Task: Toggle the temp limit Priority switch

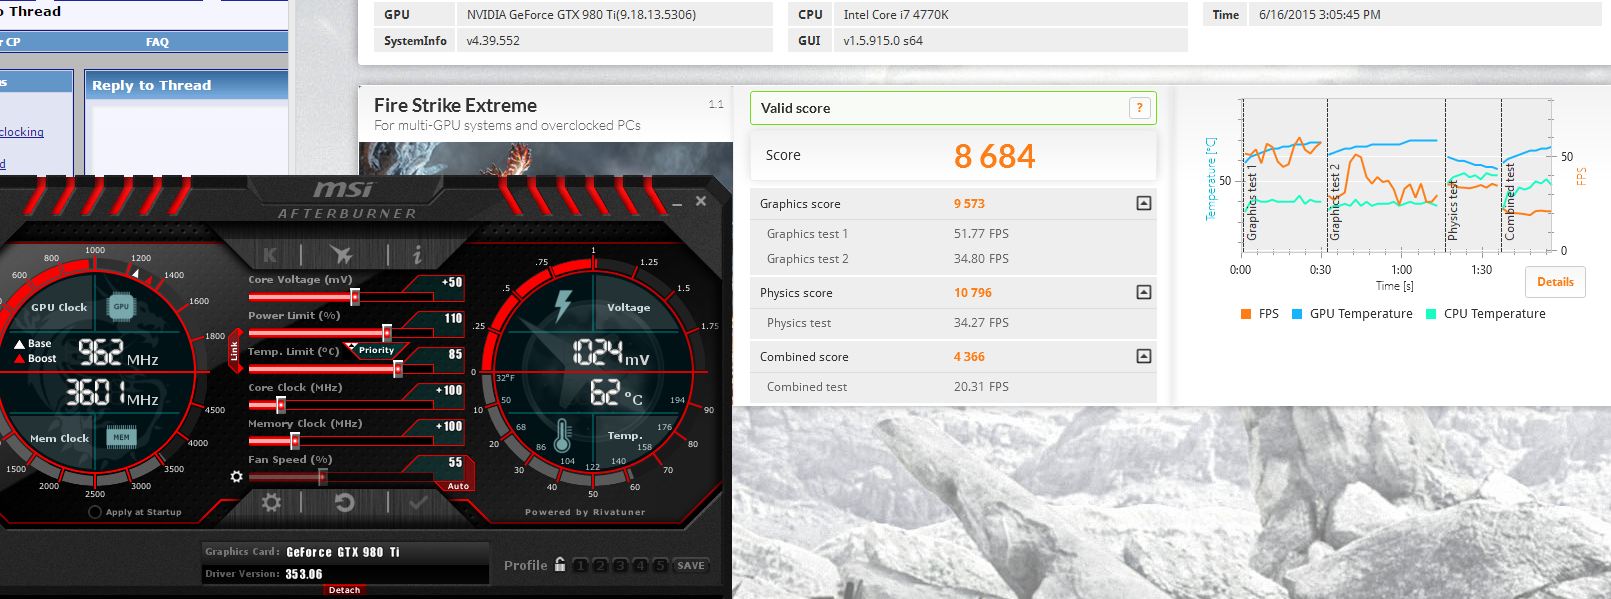Action: point(376,350)
